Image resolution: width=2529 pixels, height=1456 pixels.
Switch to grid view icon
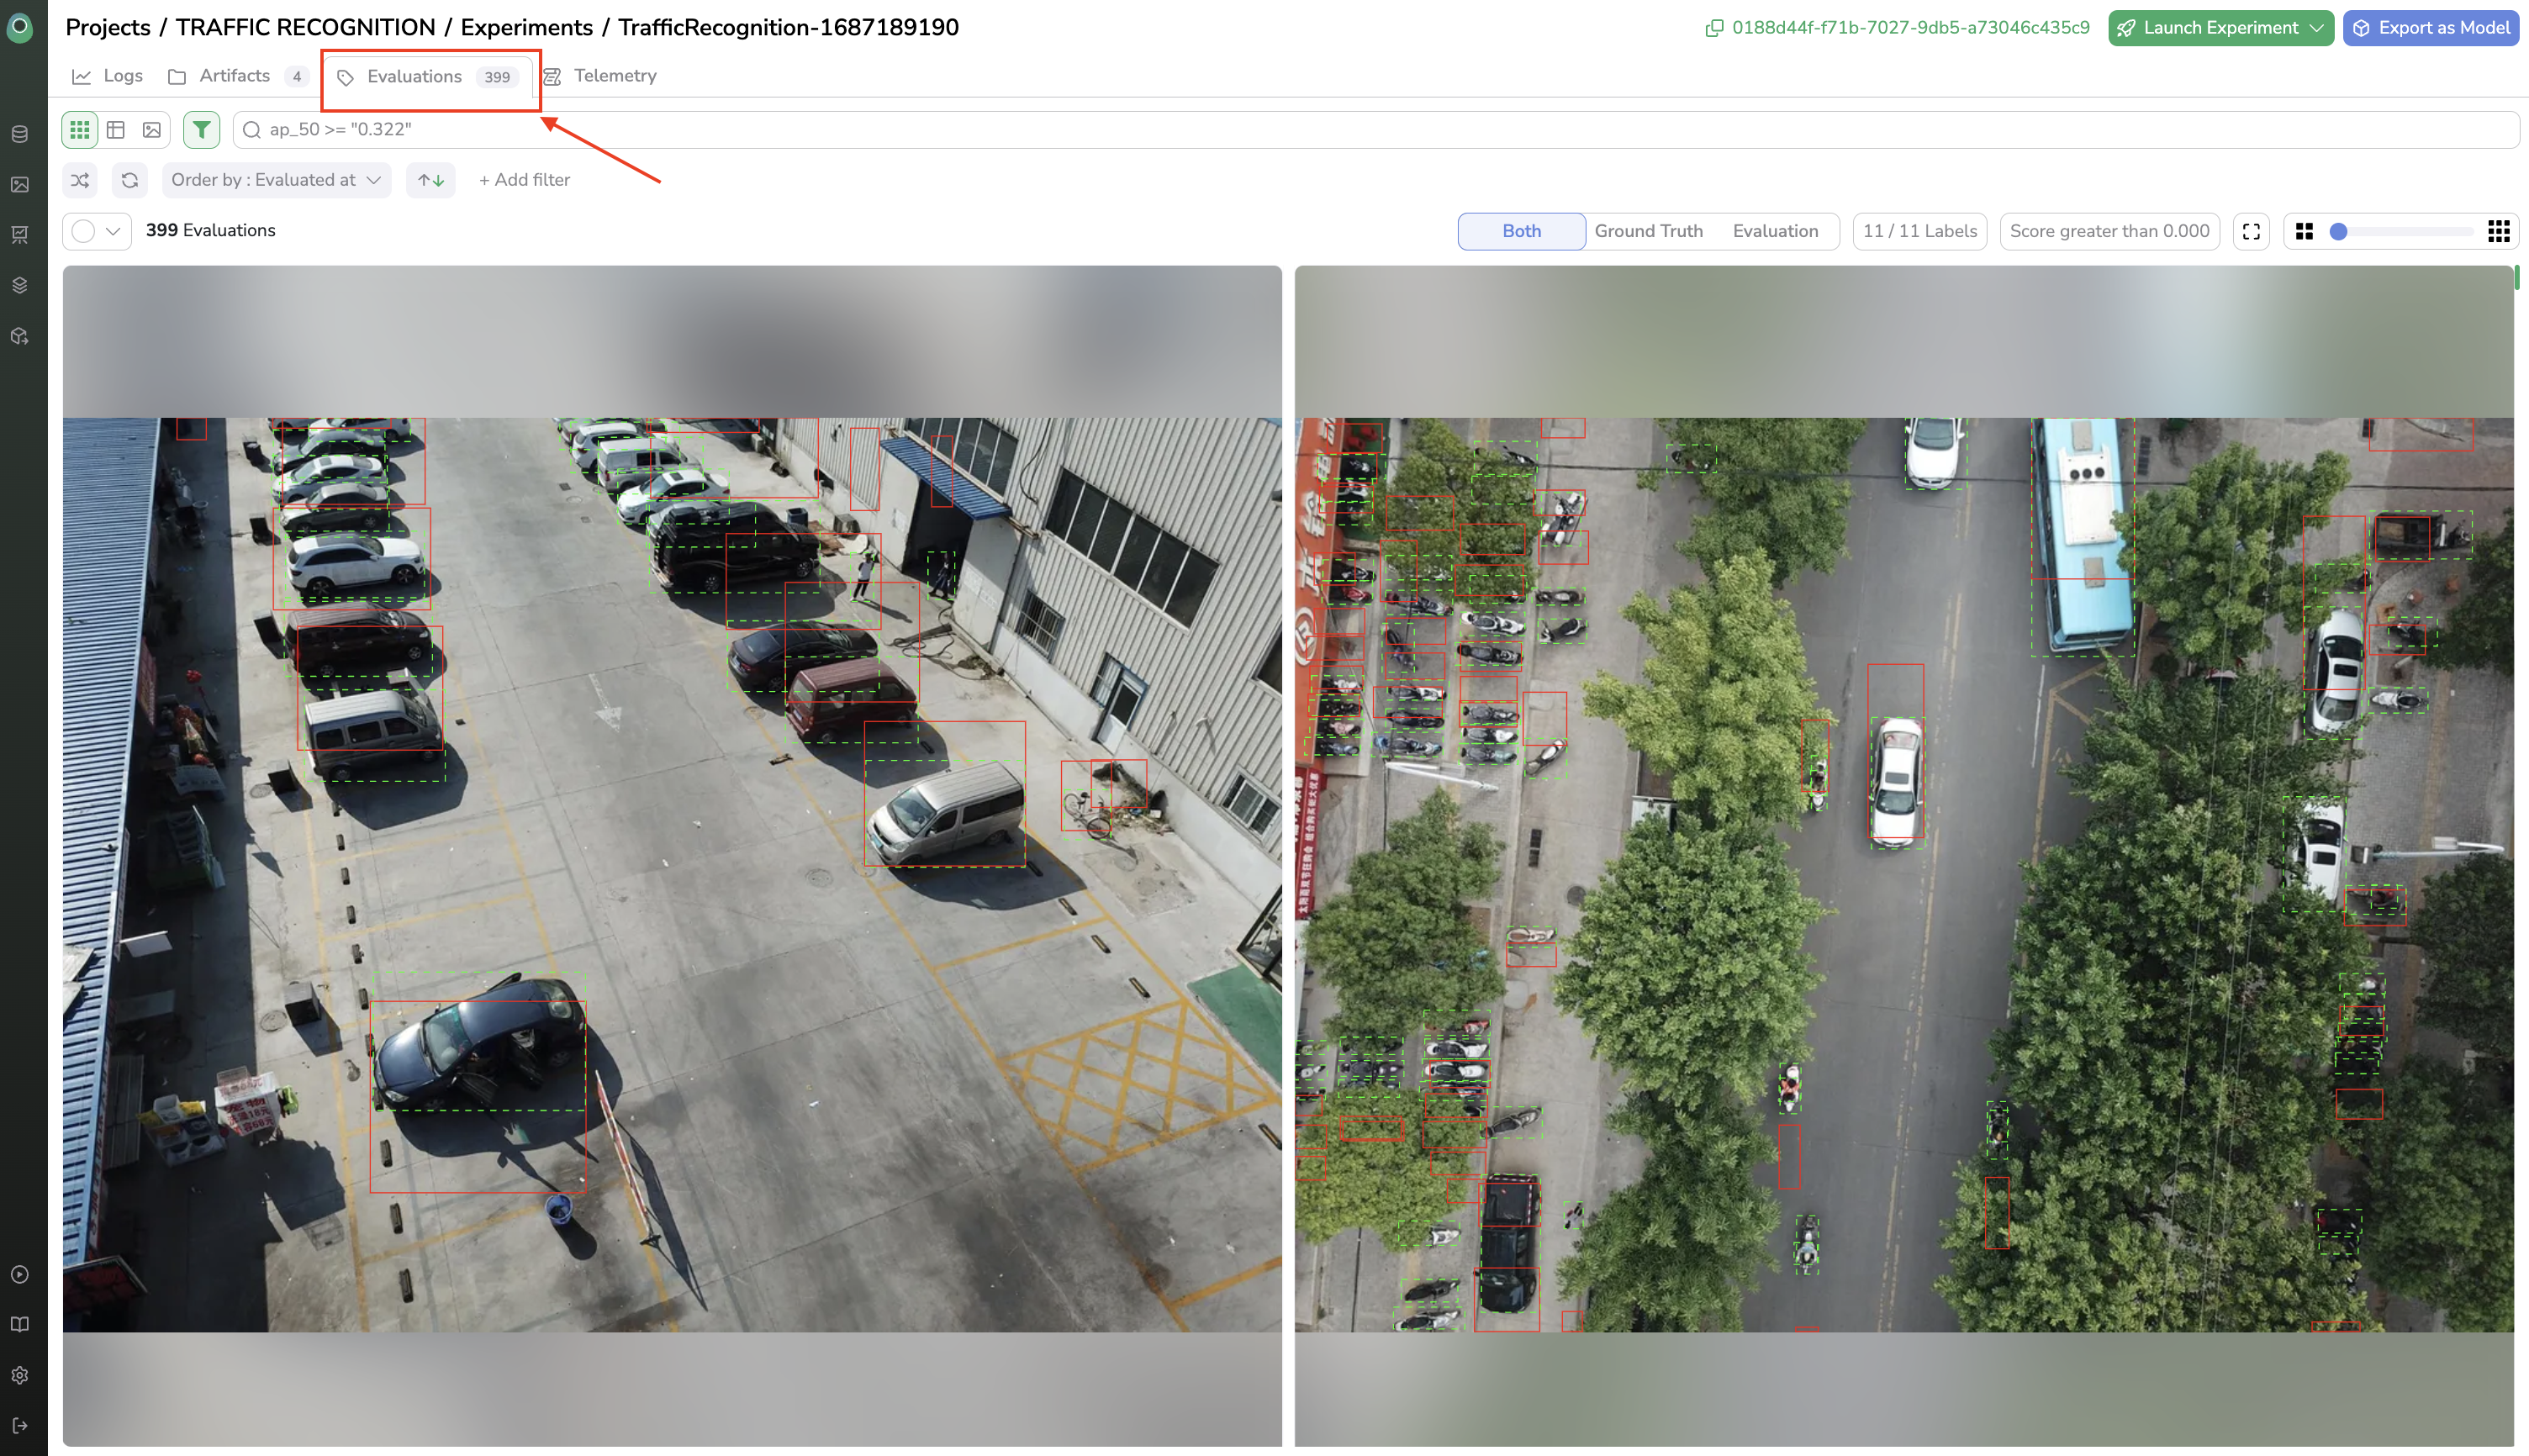click(80, 130)
